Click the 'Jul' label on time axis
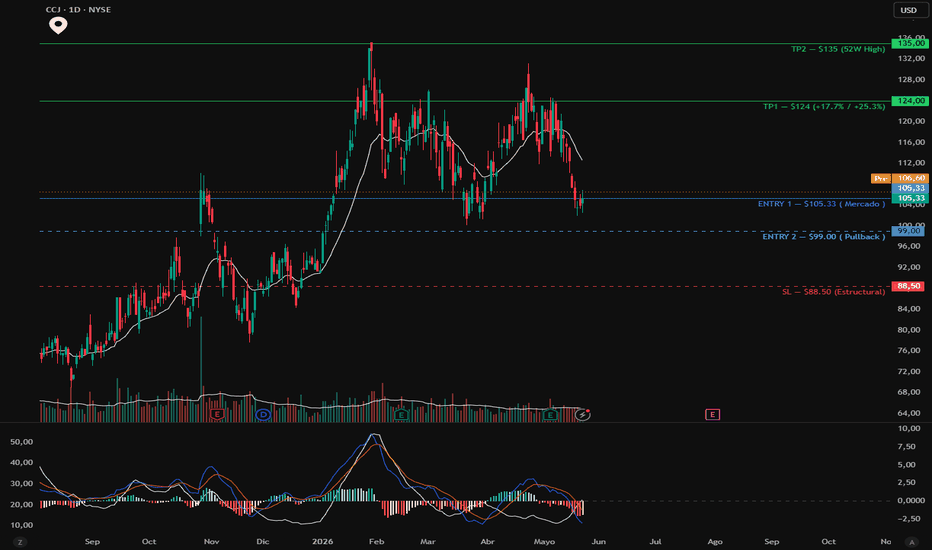932x550 pixels. [656, 542]
